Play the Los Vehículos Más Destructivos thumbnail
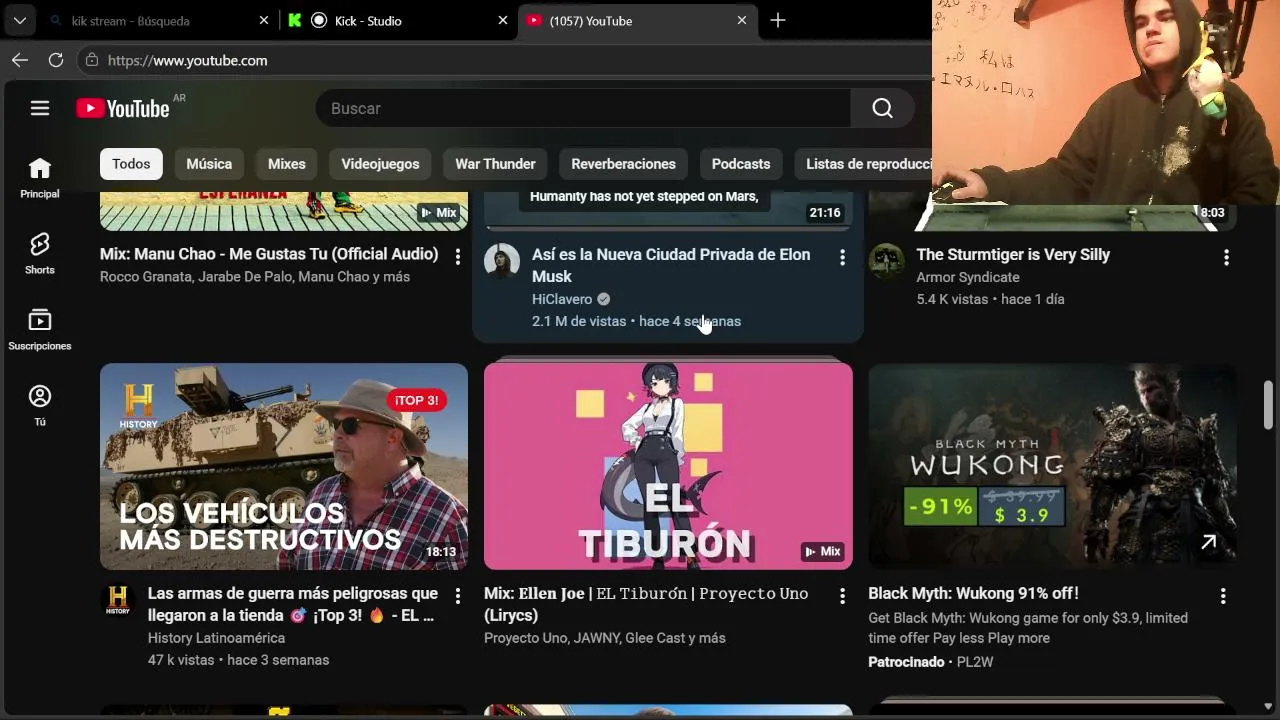 [284, 466]
